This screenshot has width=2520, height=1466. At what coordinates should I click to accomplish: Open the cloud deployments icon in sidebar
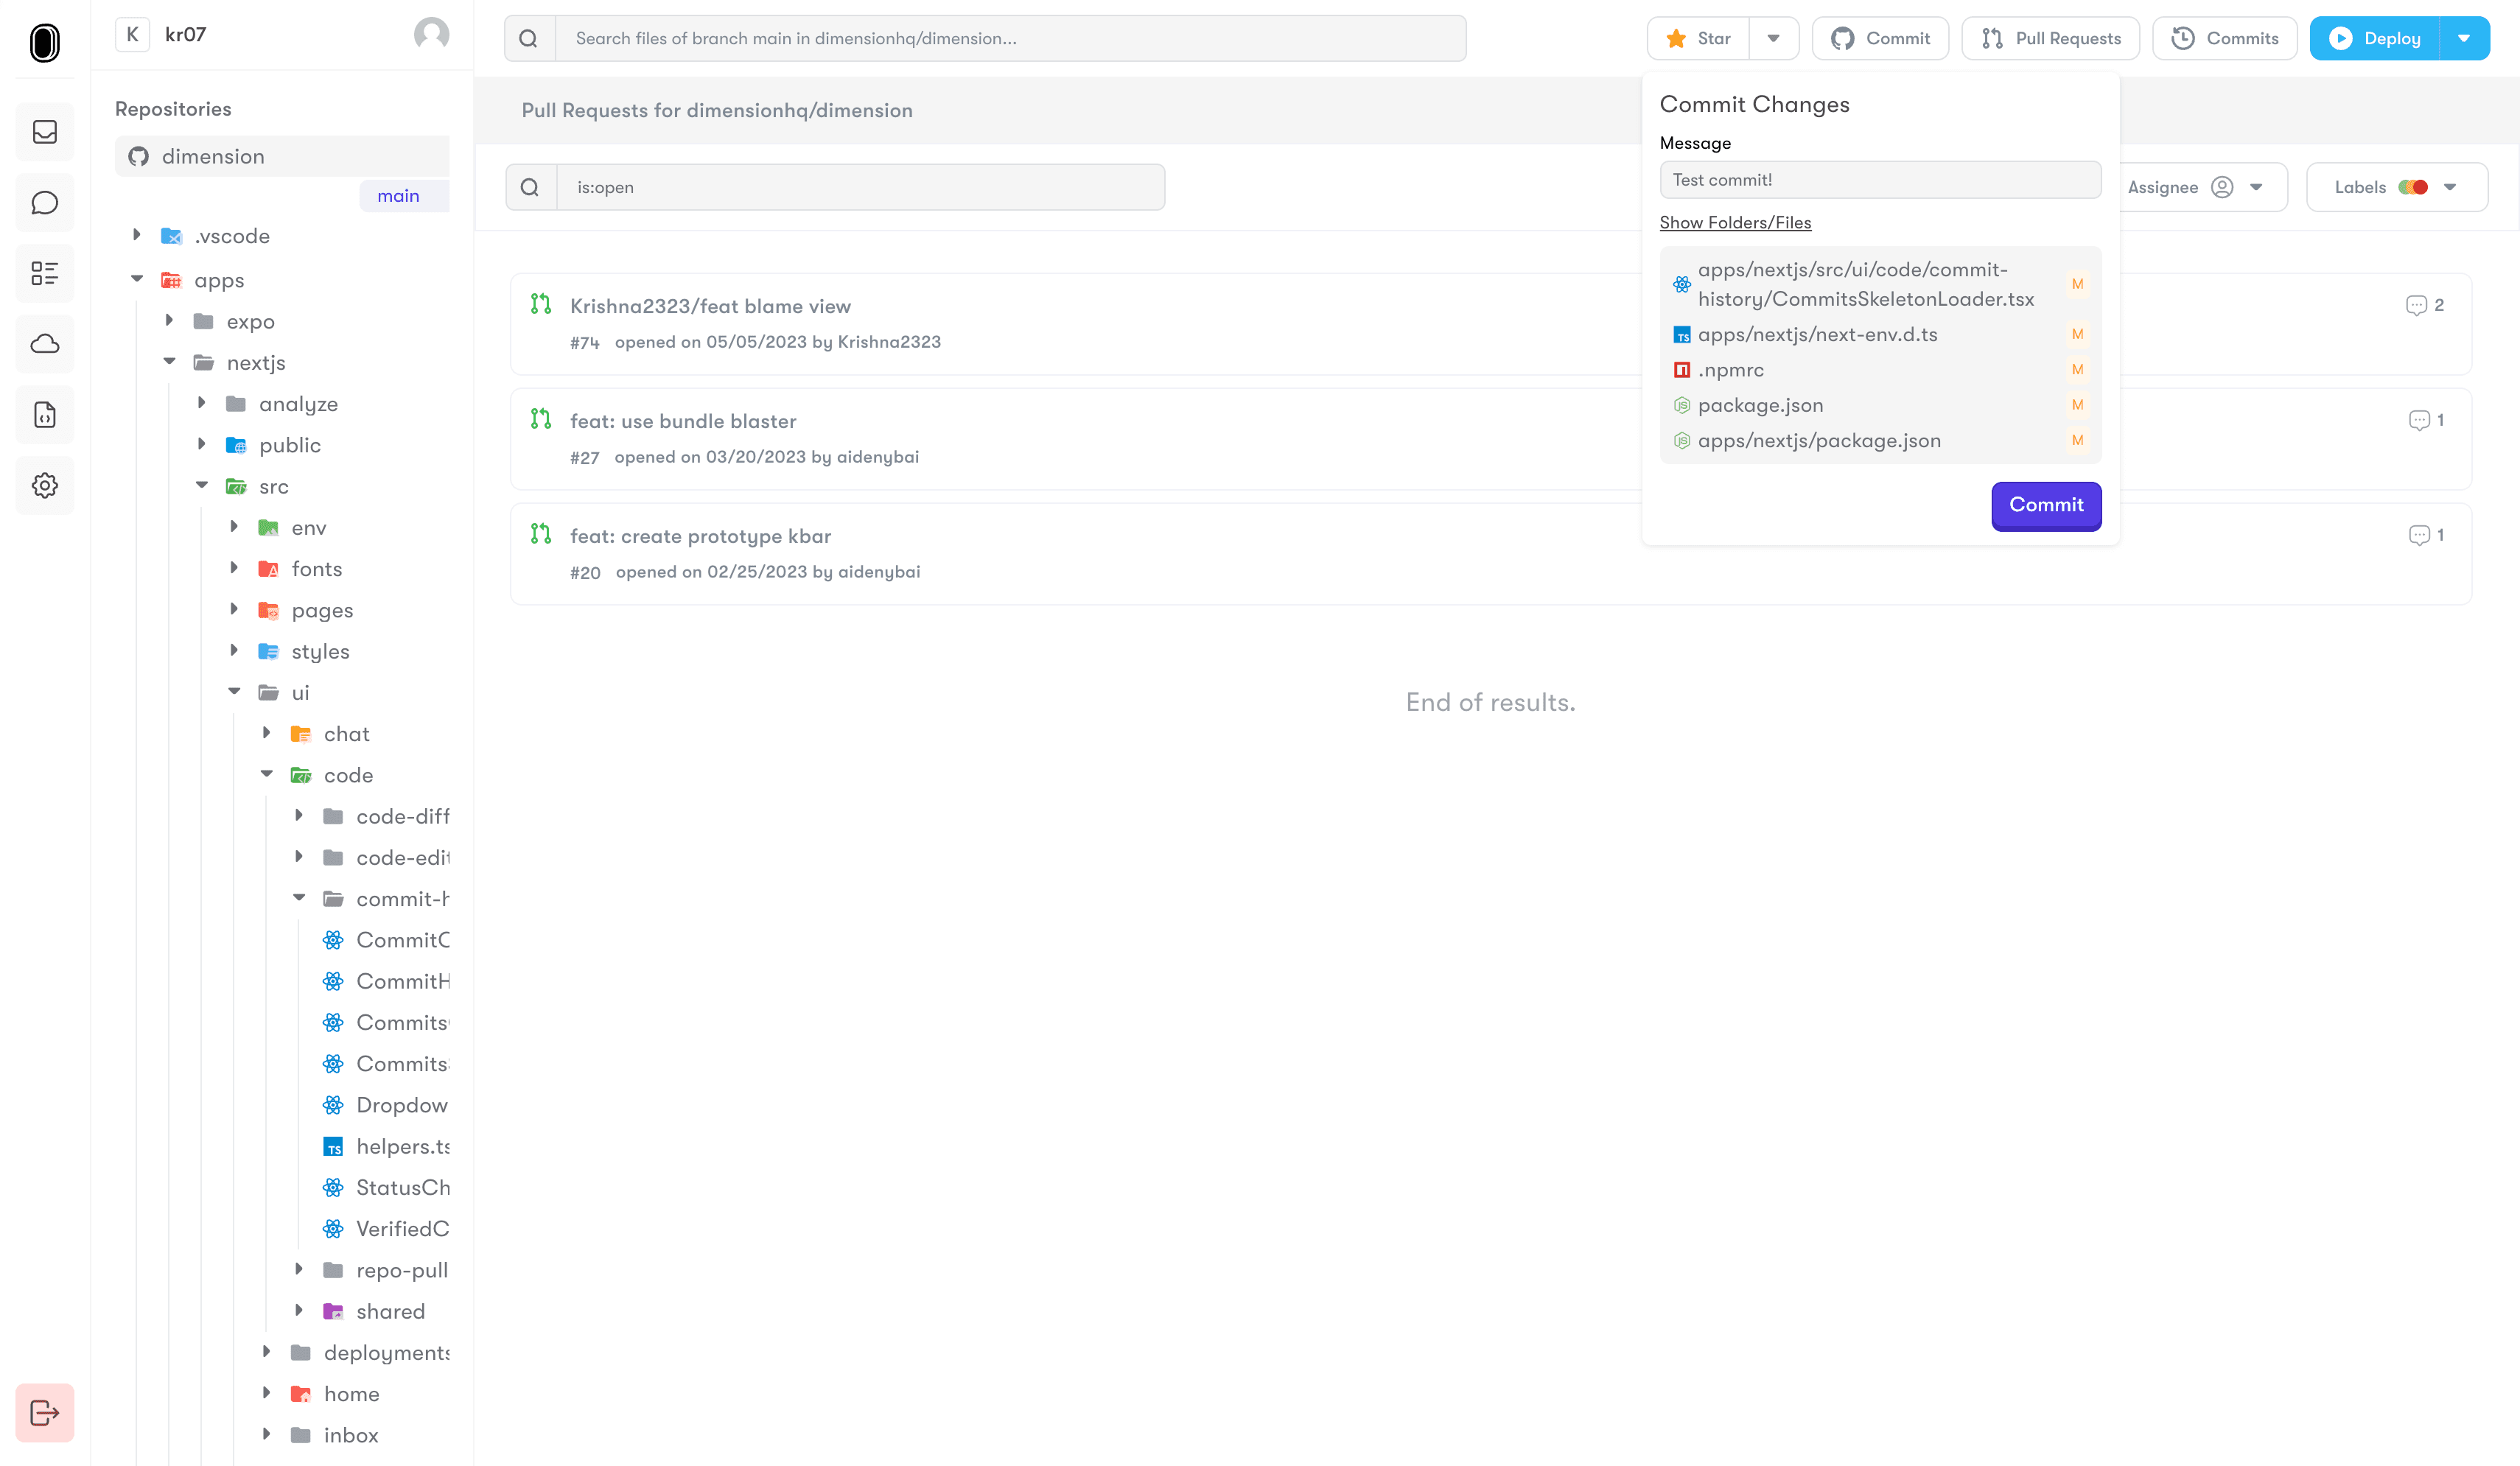(x=45, y=344)
